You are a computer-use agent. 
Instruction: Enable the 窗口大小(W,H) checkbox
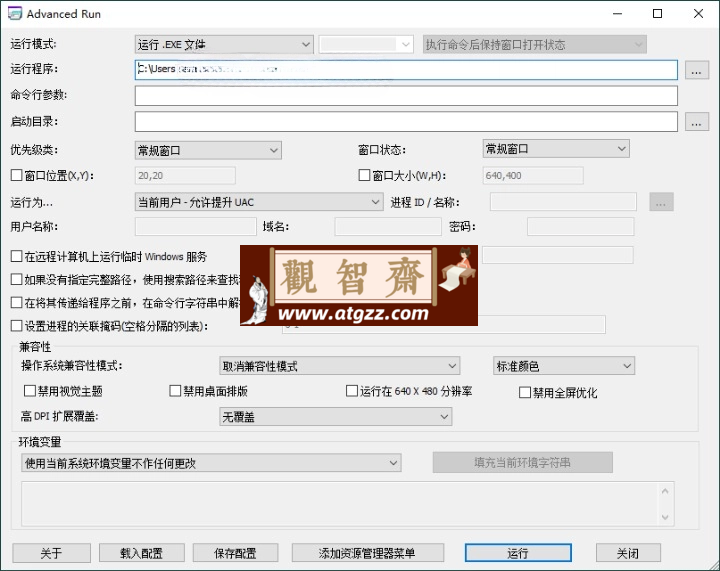tap(364, 175)
